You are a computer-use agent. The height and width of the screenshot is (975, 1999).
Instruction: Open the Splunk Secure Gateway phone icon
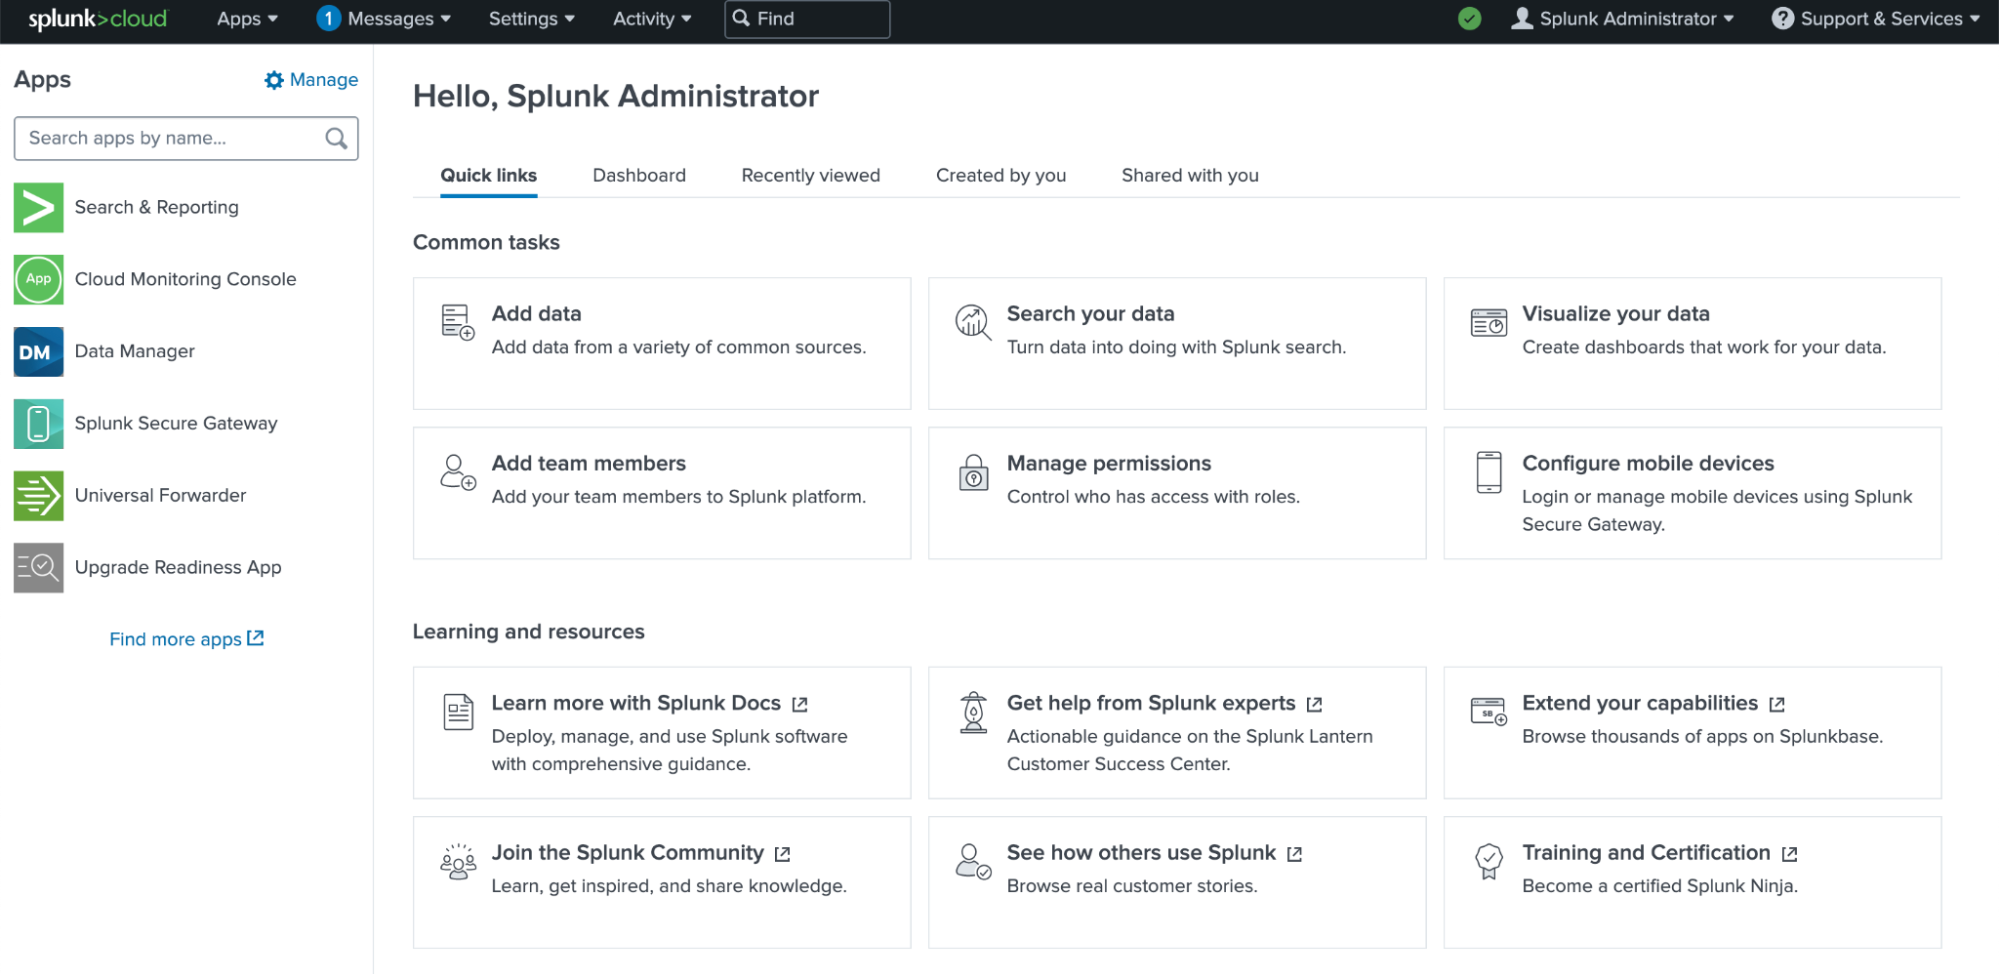tap(38, 423)
